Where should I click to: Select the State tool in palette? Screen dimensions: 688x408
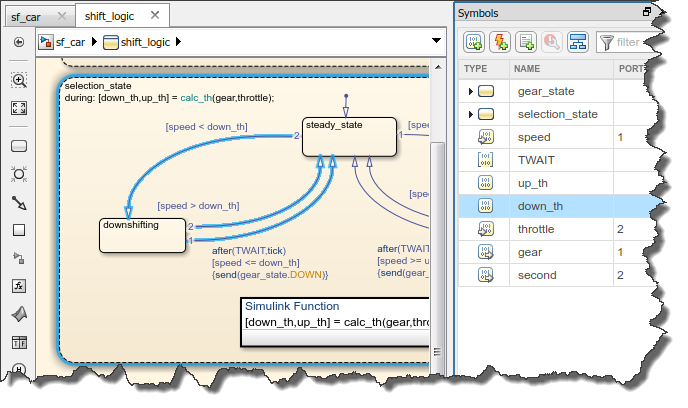(19, 146)
